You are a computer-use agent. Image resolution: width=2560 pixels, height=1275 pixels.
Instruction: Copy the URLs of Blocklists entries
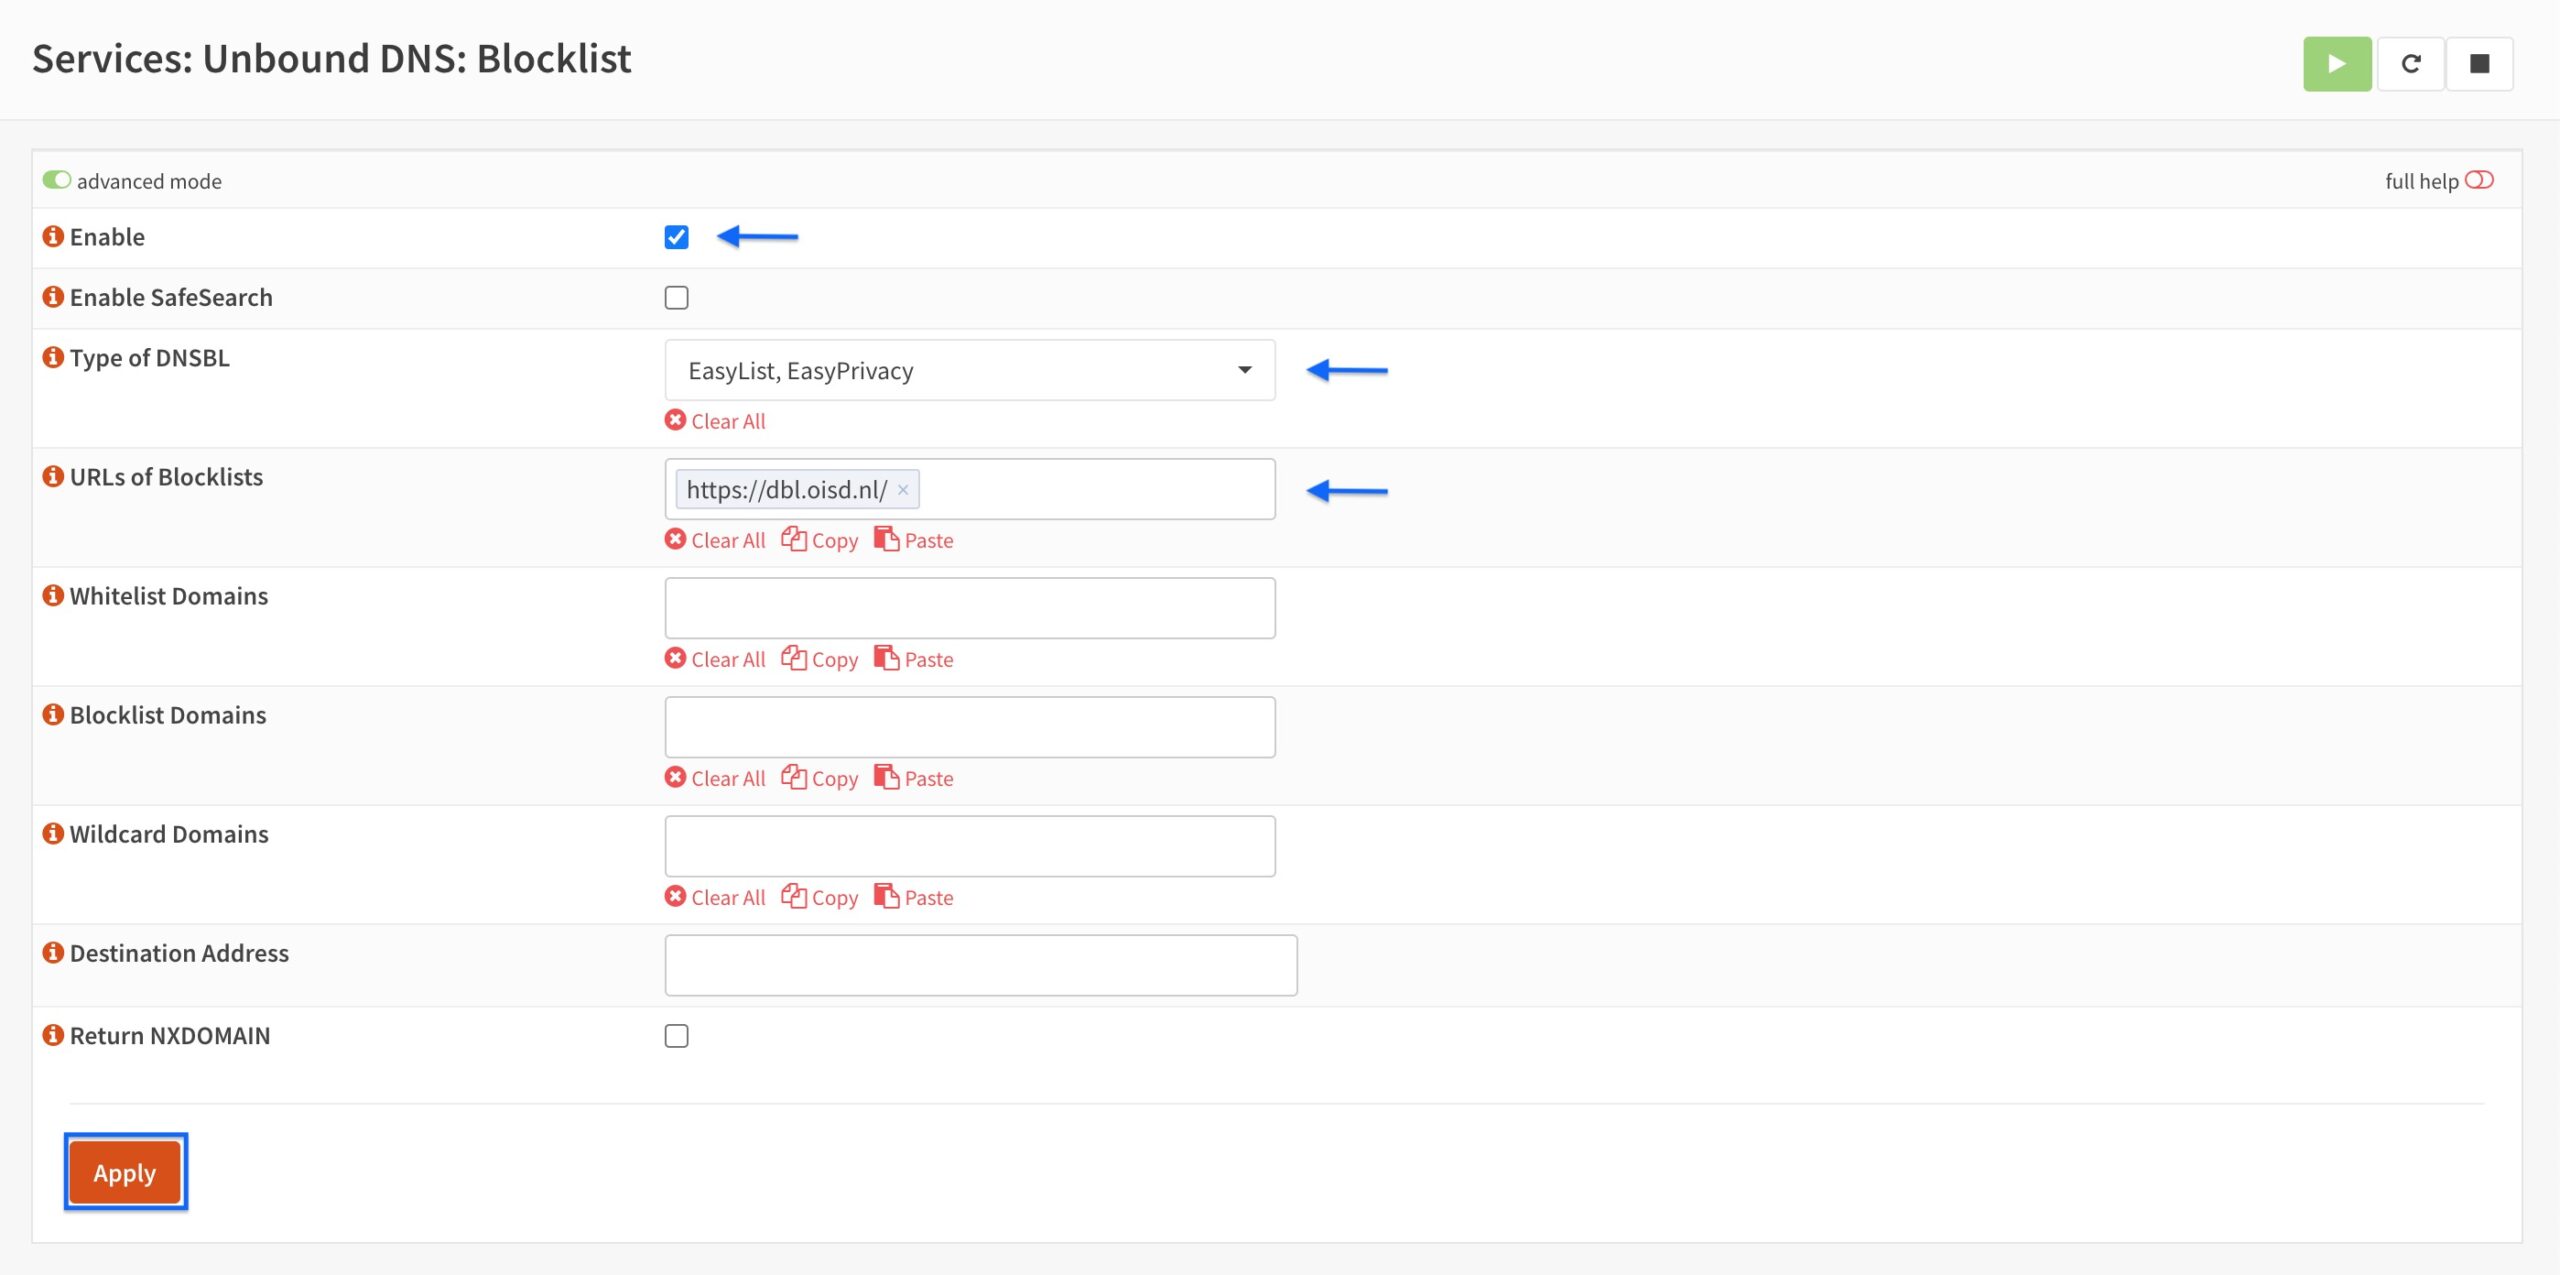pos(820,540)
